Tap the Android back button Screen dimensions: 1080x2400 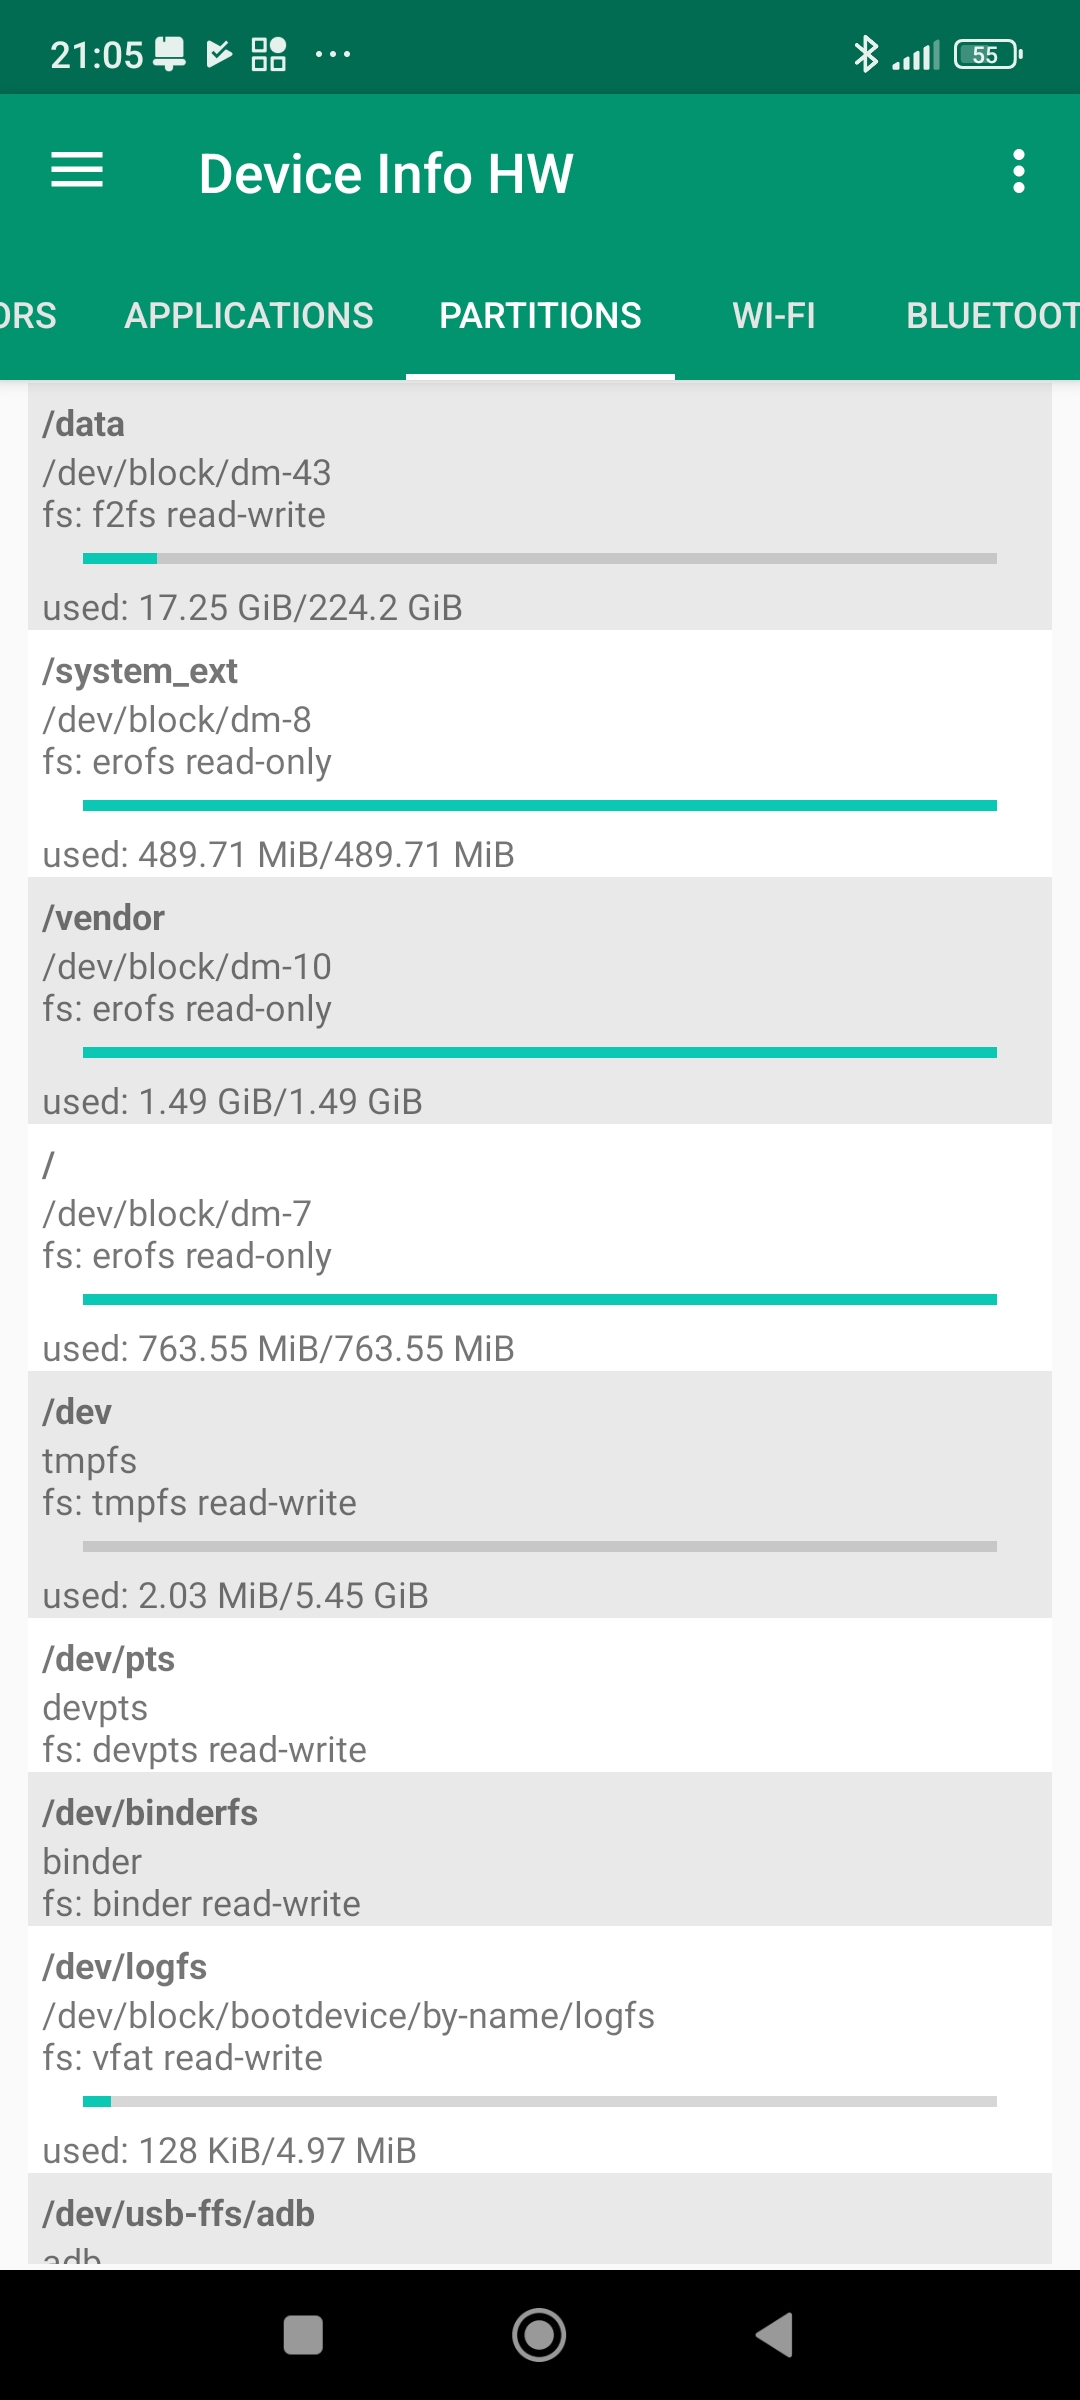pyautogui.click(x=775, y=2335)
